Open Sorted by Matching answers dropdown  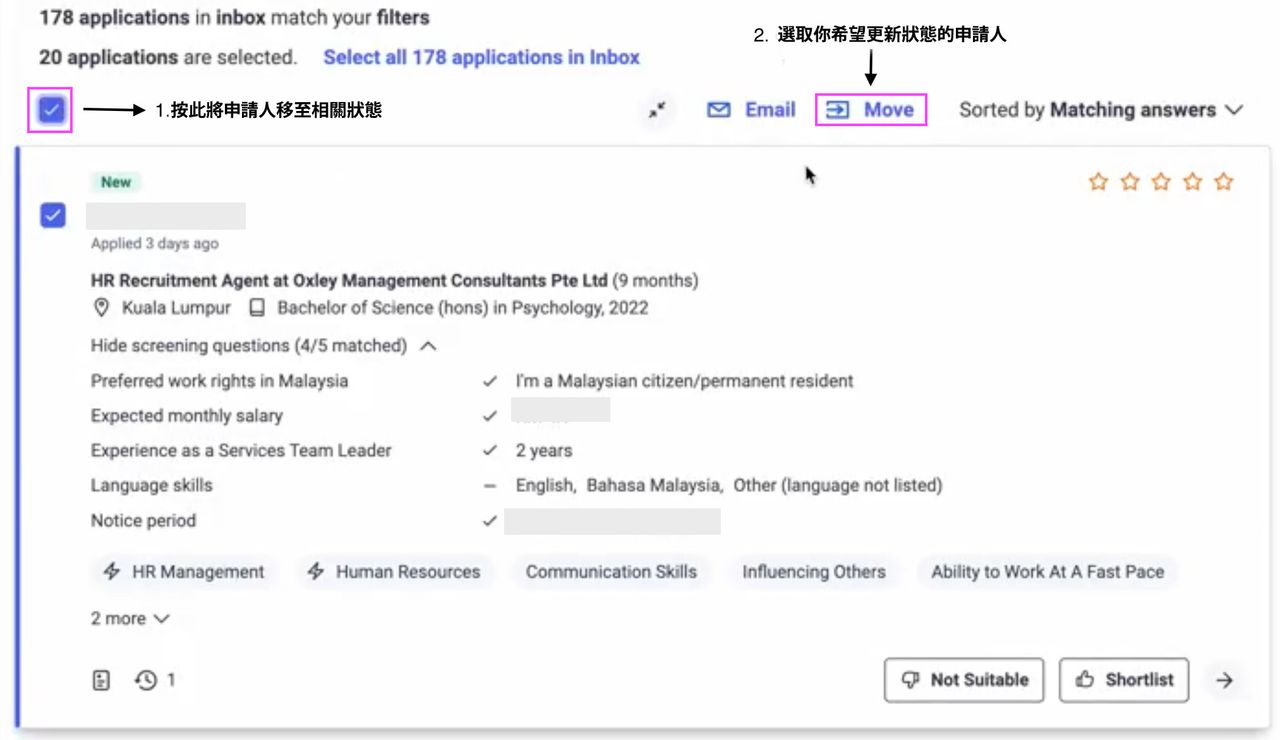1100,110
